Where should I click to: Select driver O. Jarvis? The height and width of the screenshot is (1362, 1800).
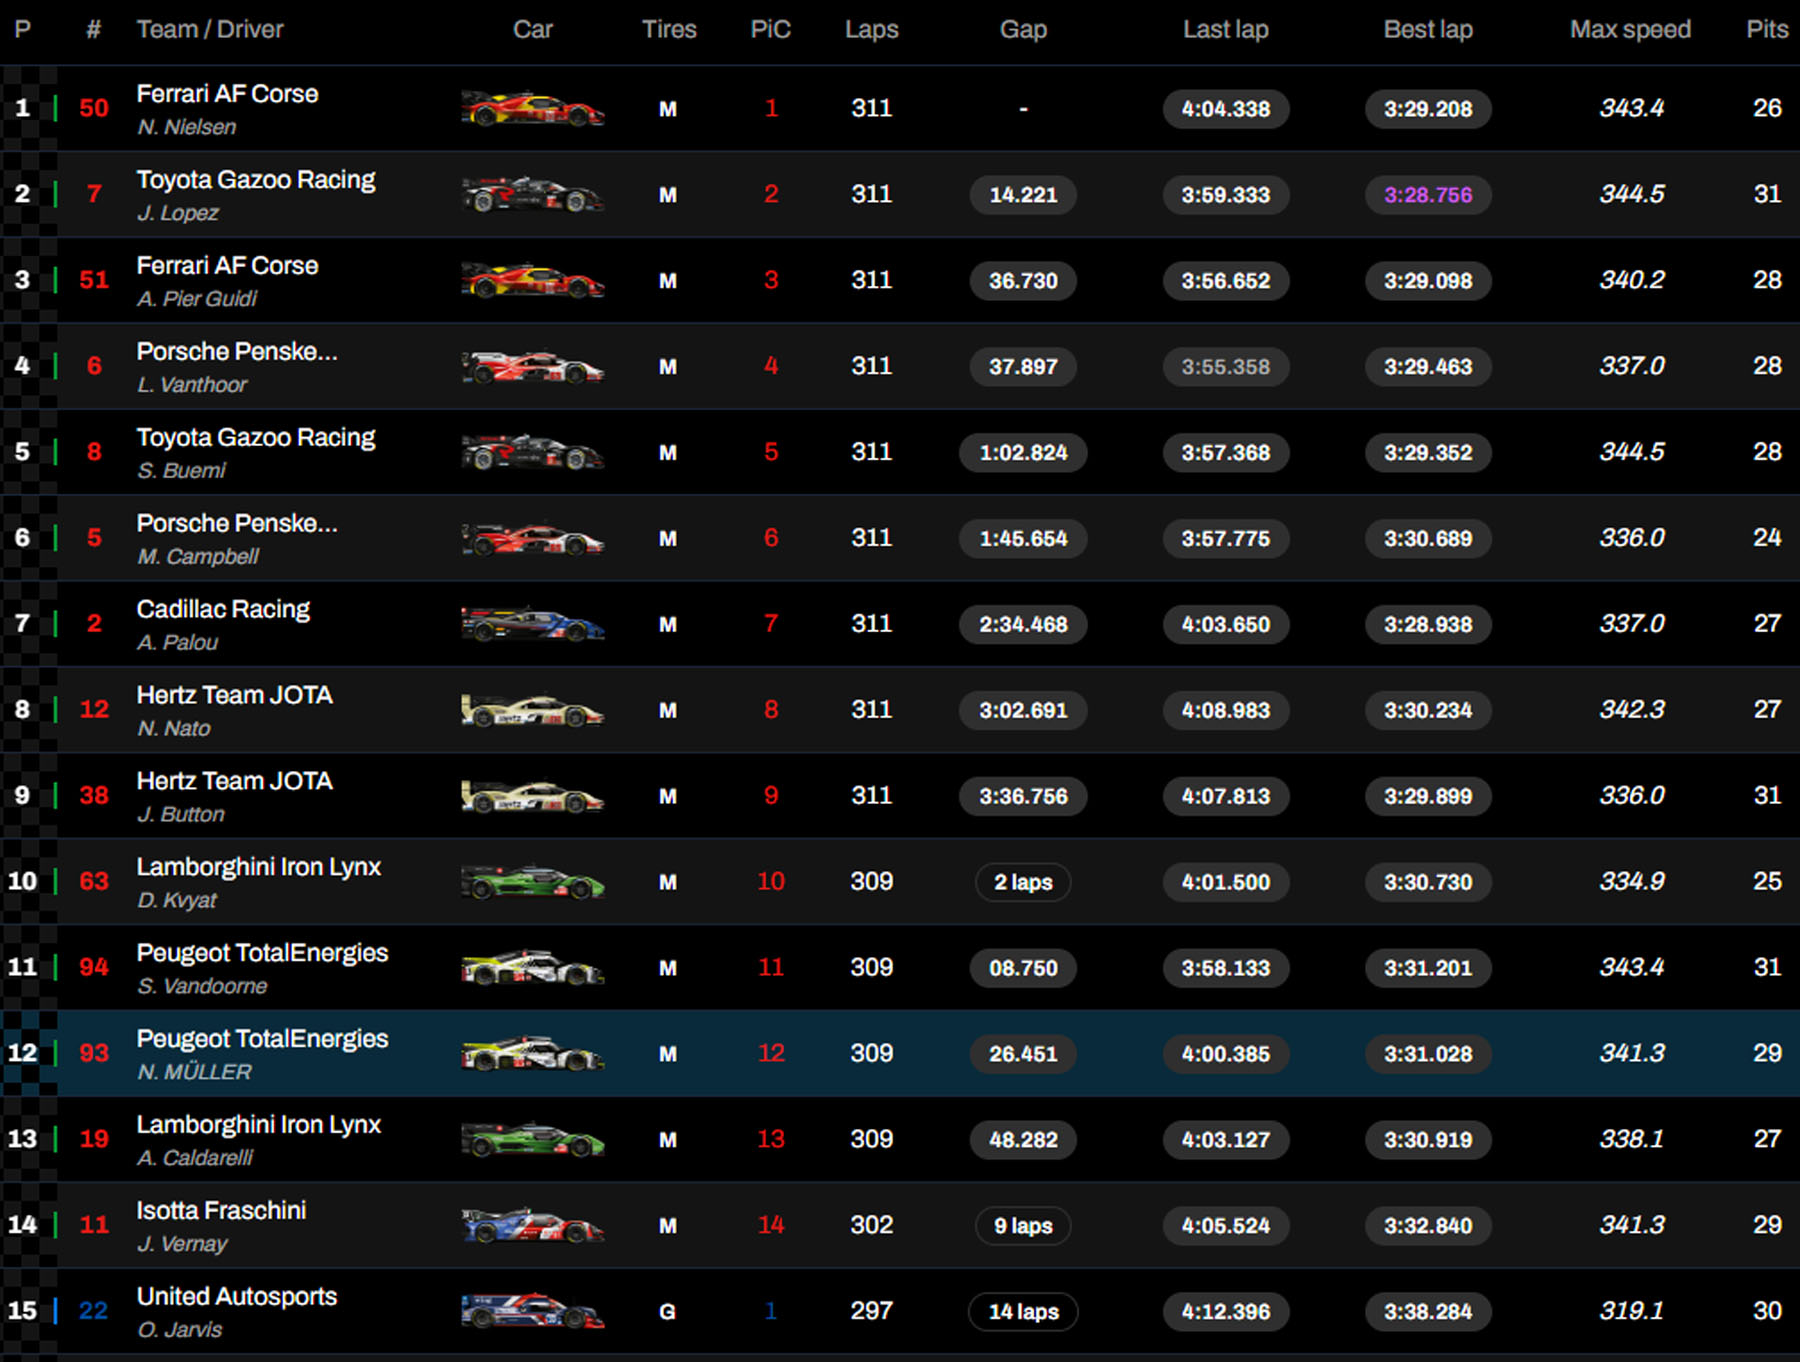coord(180,1330)
